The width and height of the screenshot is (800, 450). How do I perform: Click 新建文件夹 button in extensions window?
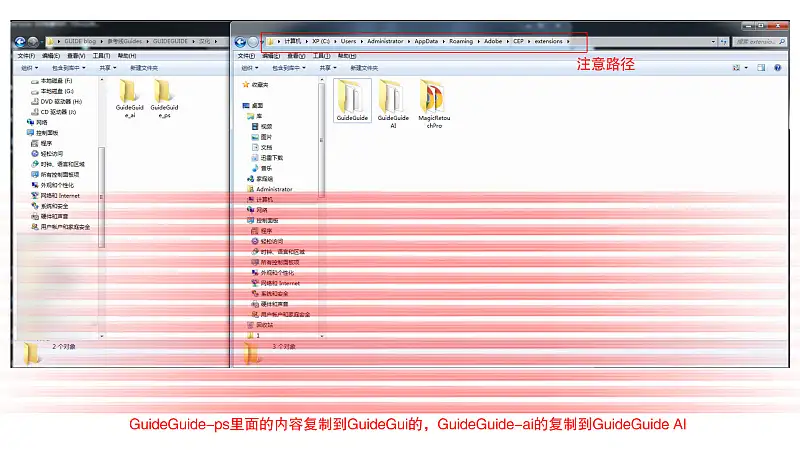[x=364, y=68]
